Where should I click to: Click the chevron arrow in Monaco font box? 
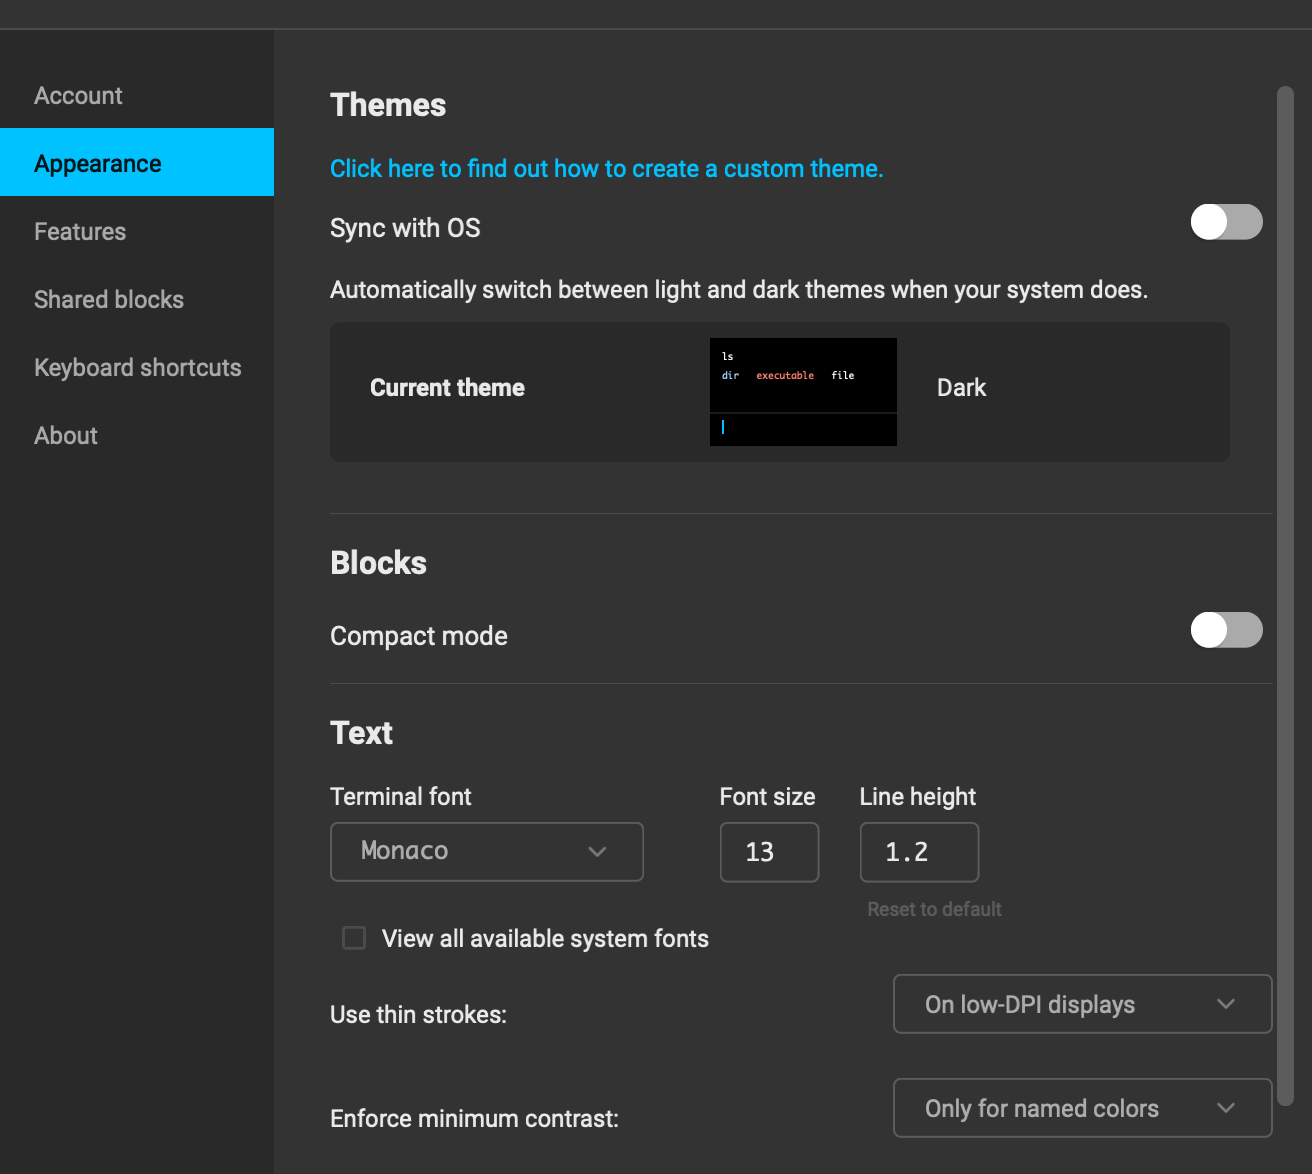(x=598, y=852)
